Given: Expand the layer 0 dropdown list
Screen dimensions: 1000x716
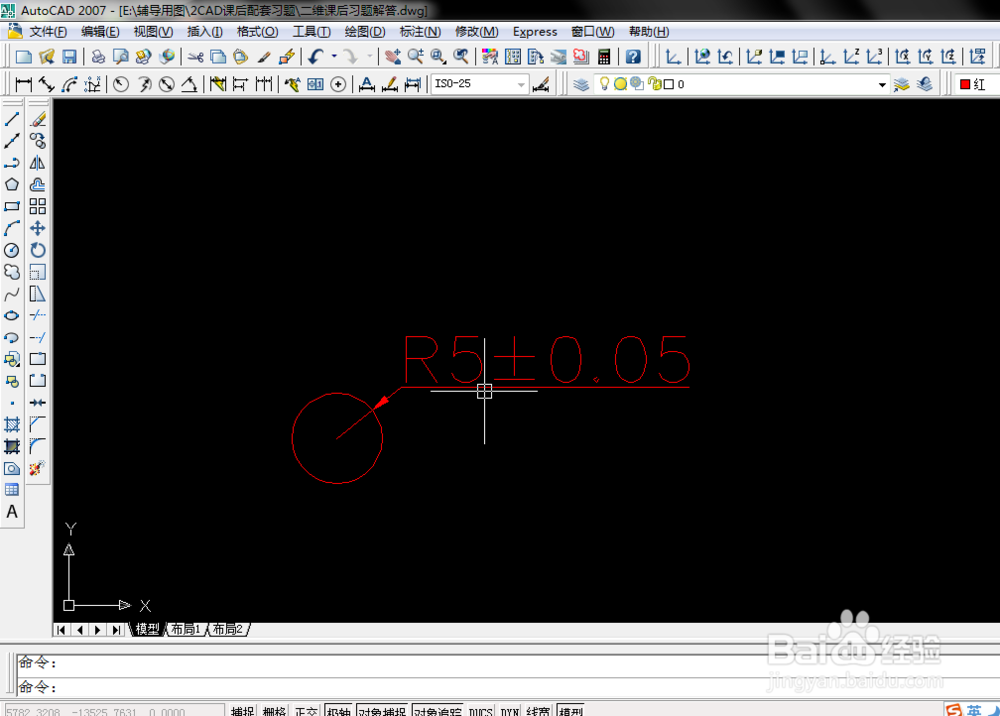Looking at the screenshot, I should click(x=882, y=84).
